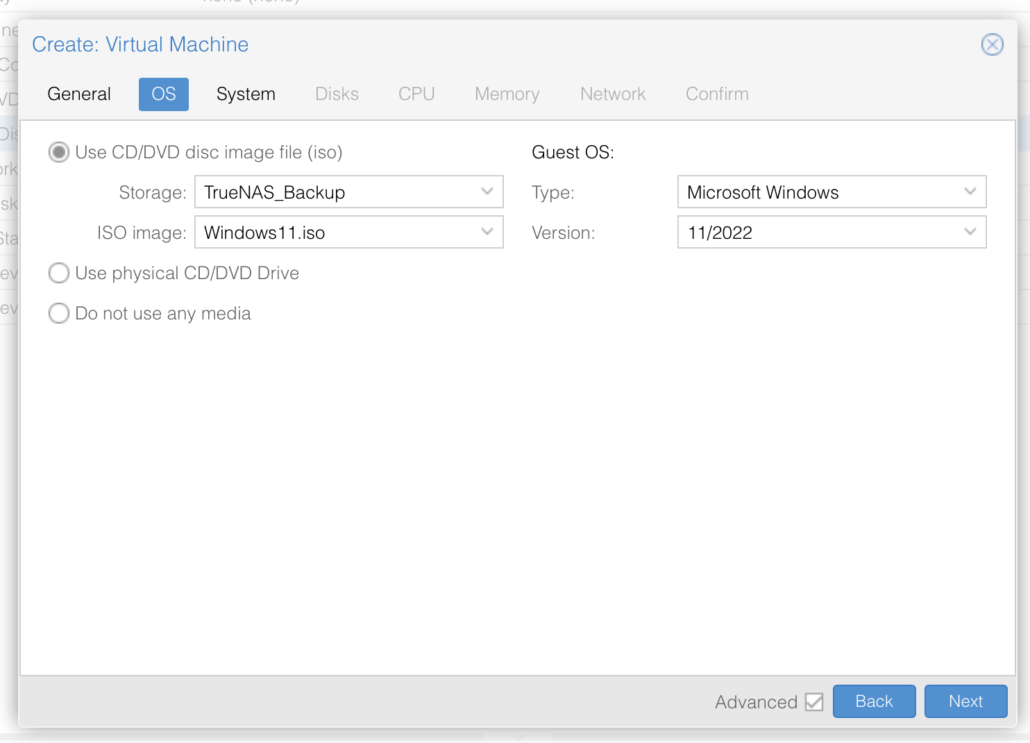Click the Next button
This screenshot has height=743, width=1030.
click(x=965, y=702)
